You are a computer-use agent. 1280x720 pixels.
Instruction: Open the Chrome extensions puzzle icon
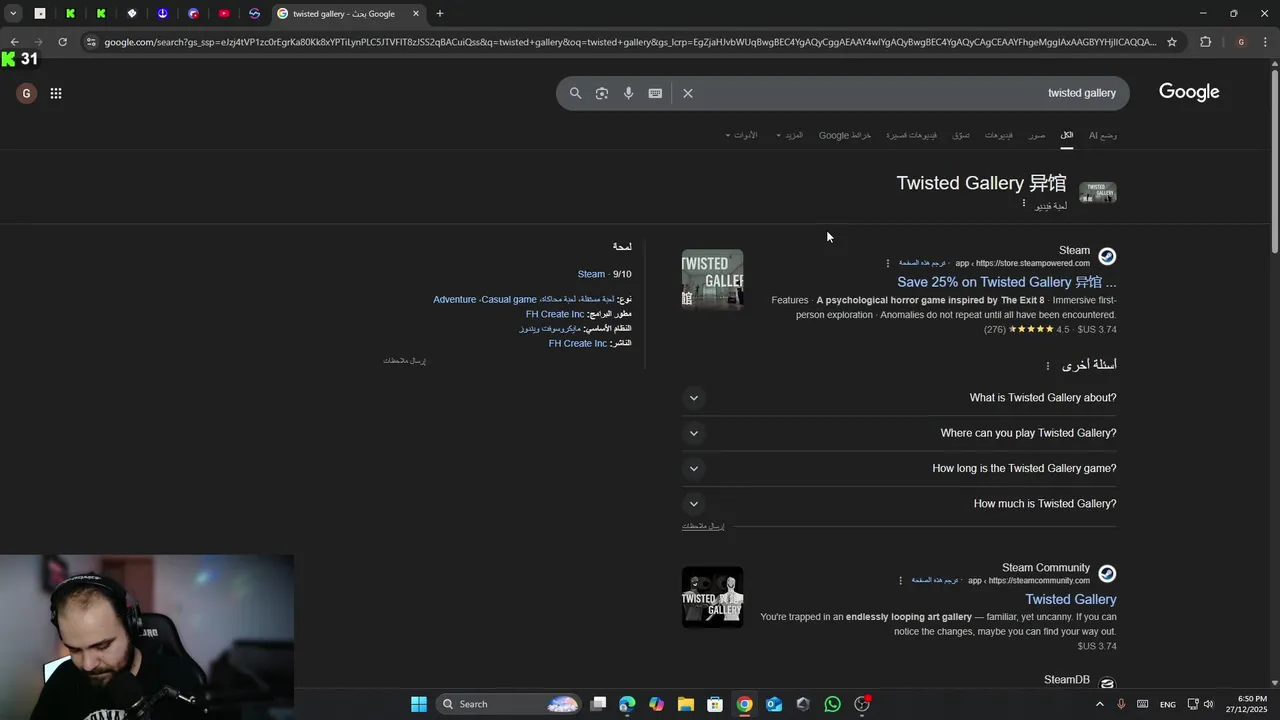[1205, 42]
